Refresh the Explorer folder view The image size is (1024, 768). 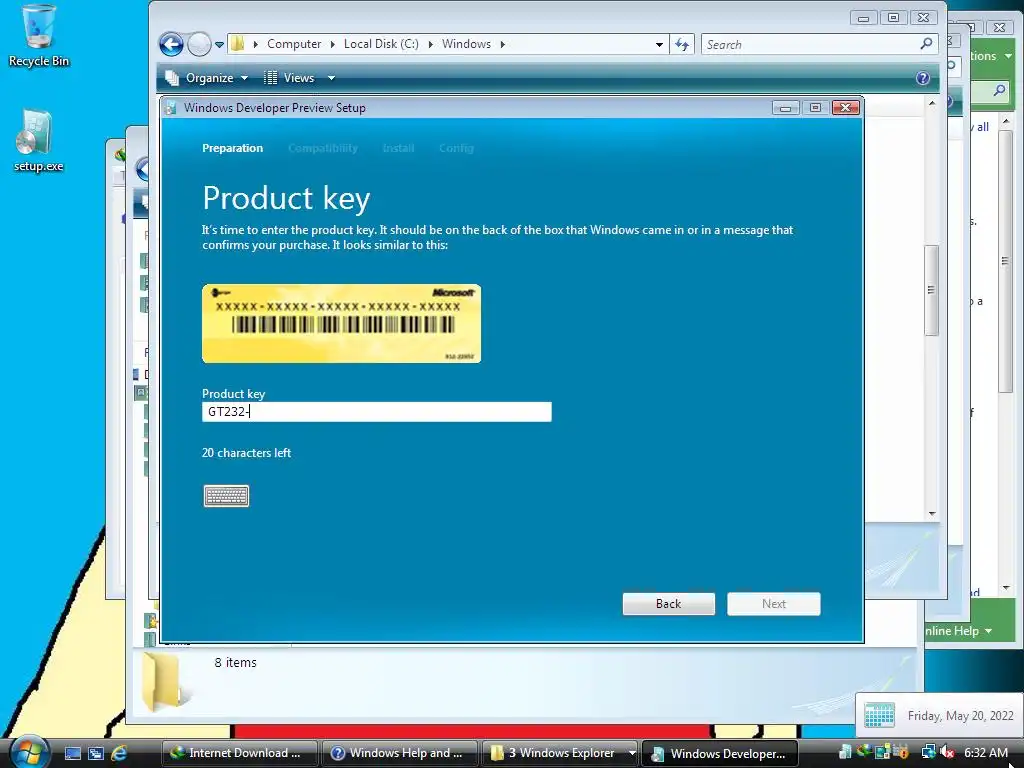tap(682, 44)
